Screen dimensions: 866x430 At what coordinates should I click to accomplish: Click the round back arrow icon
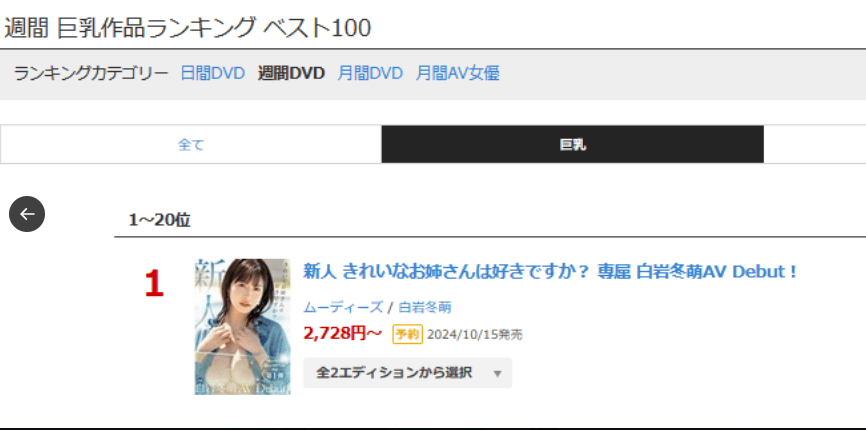pos(27,214)
